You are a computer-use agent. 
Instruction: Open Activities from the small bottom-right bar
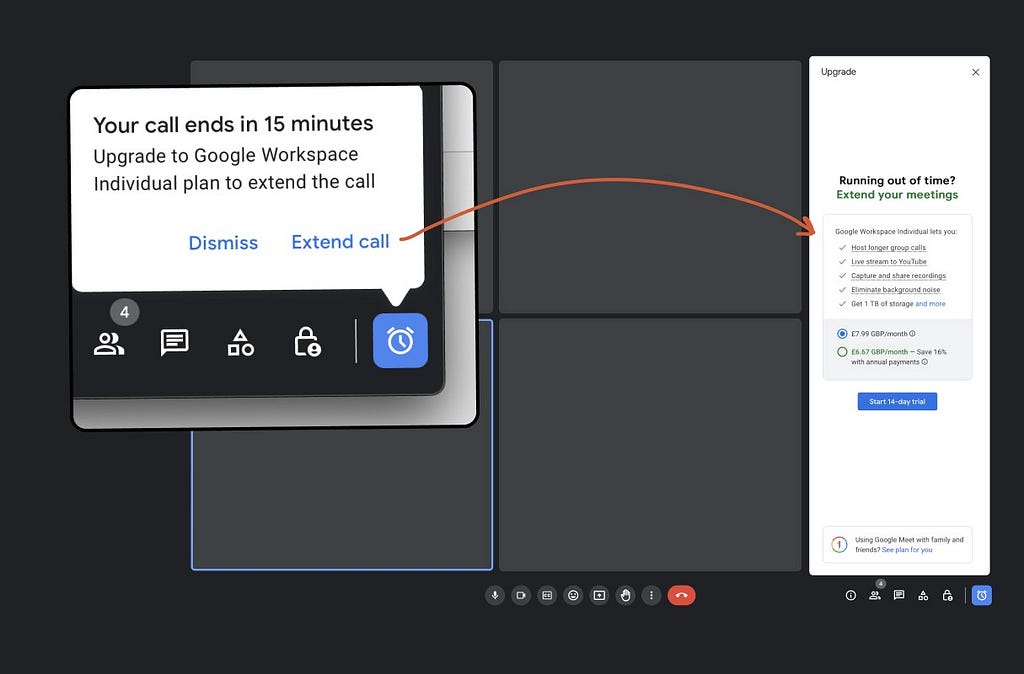pyautogui.click(x=923, y=595)
